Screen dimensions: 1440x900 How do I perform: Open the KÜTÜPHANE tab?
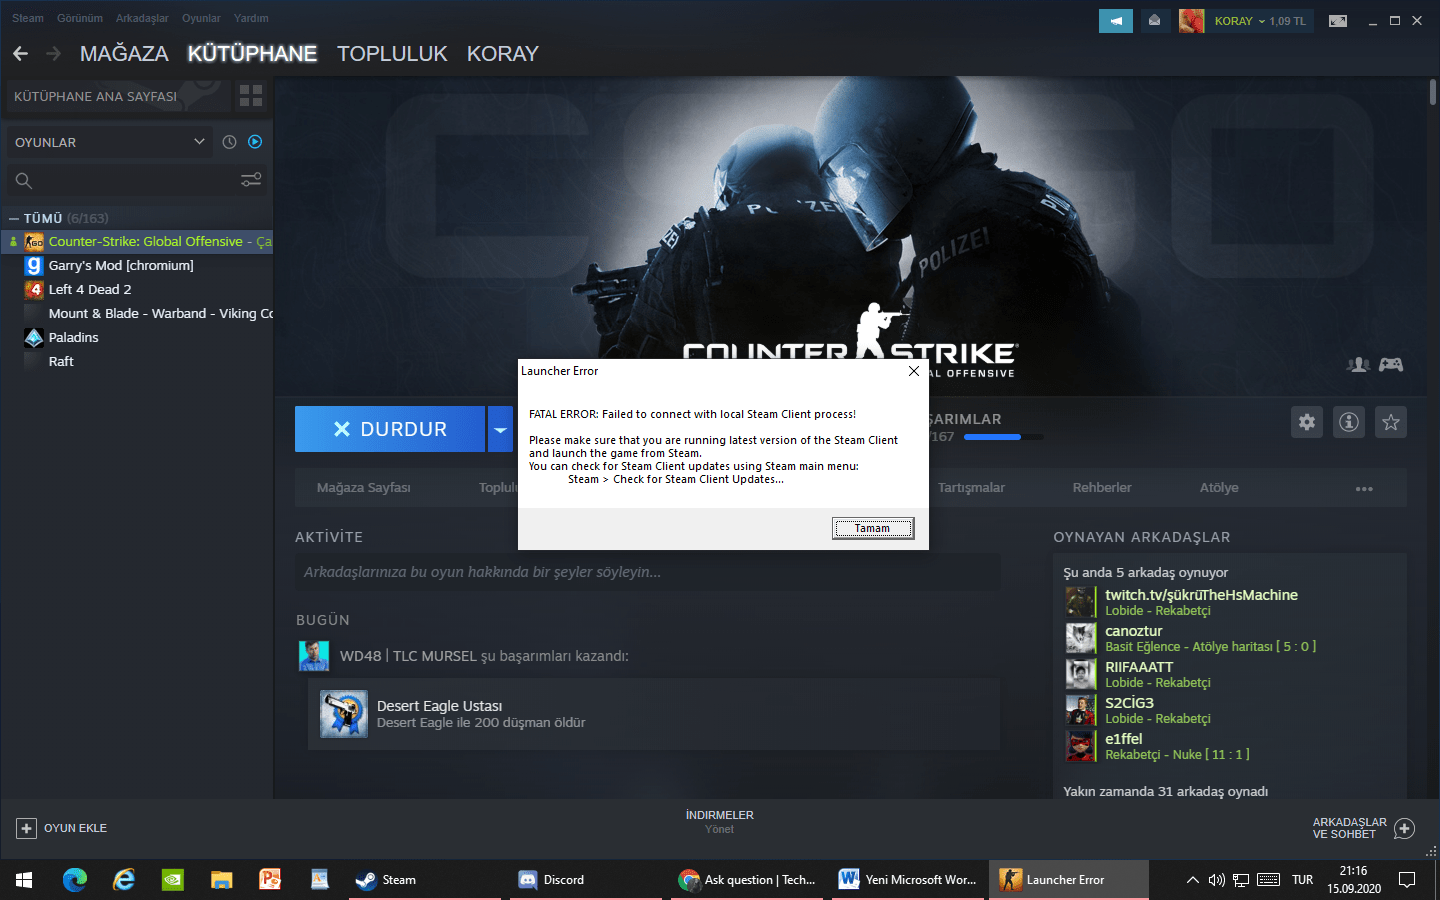pyautogui.click(x=252, y=54)
